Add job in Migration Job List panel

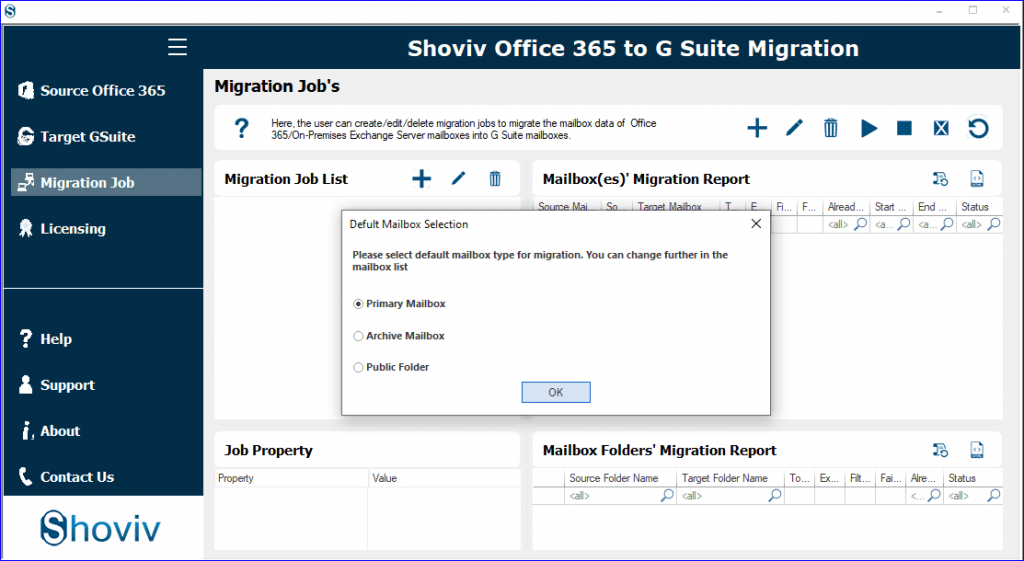422,178
